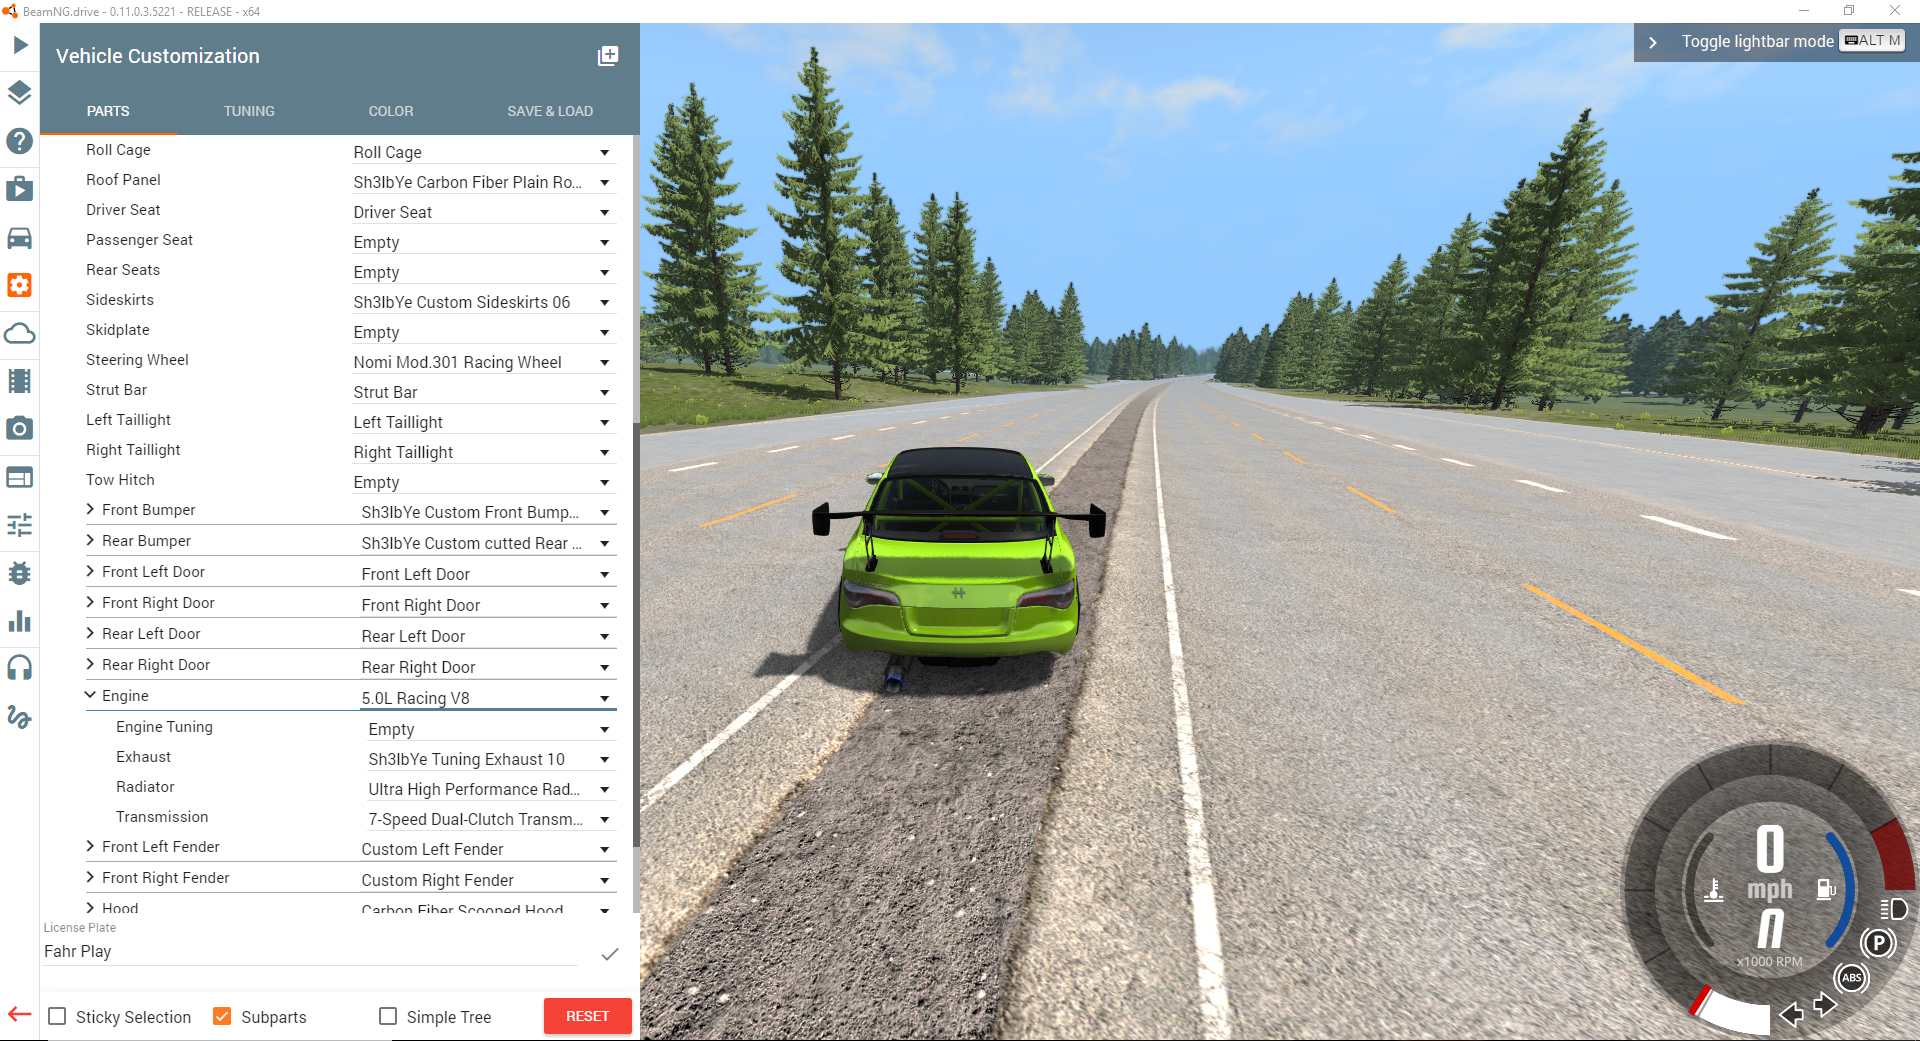Click the RESET button
This screenshot has height=1041, width=1920.
[588, 1016]
